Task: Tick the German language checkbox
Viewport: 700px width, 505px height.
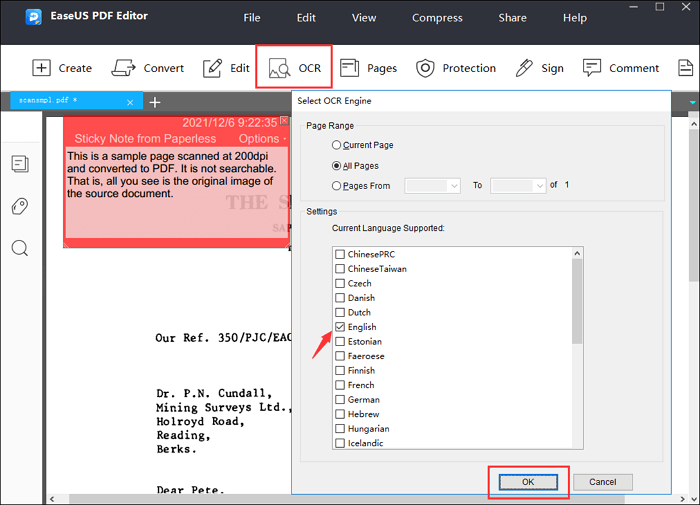Action: pos(340,400)
